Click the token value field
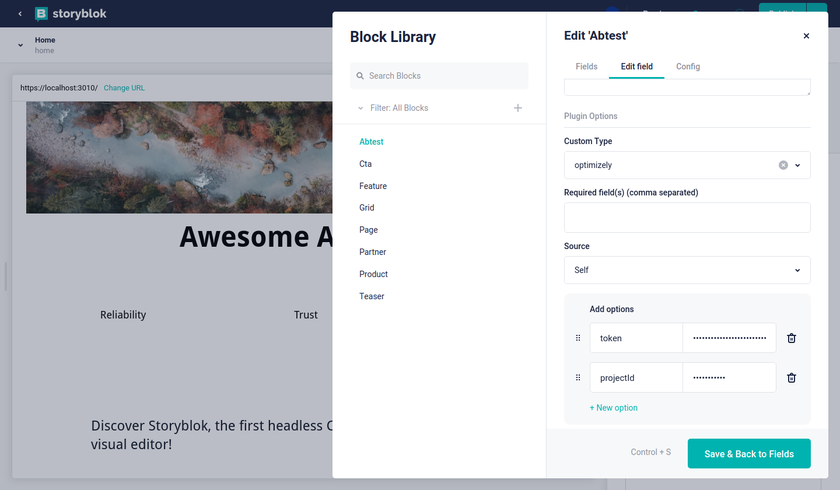The height and width of the screenshot is (490, 840). (729, 338)
